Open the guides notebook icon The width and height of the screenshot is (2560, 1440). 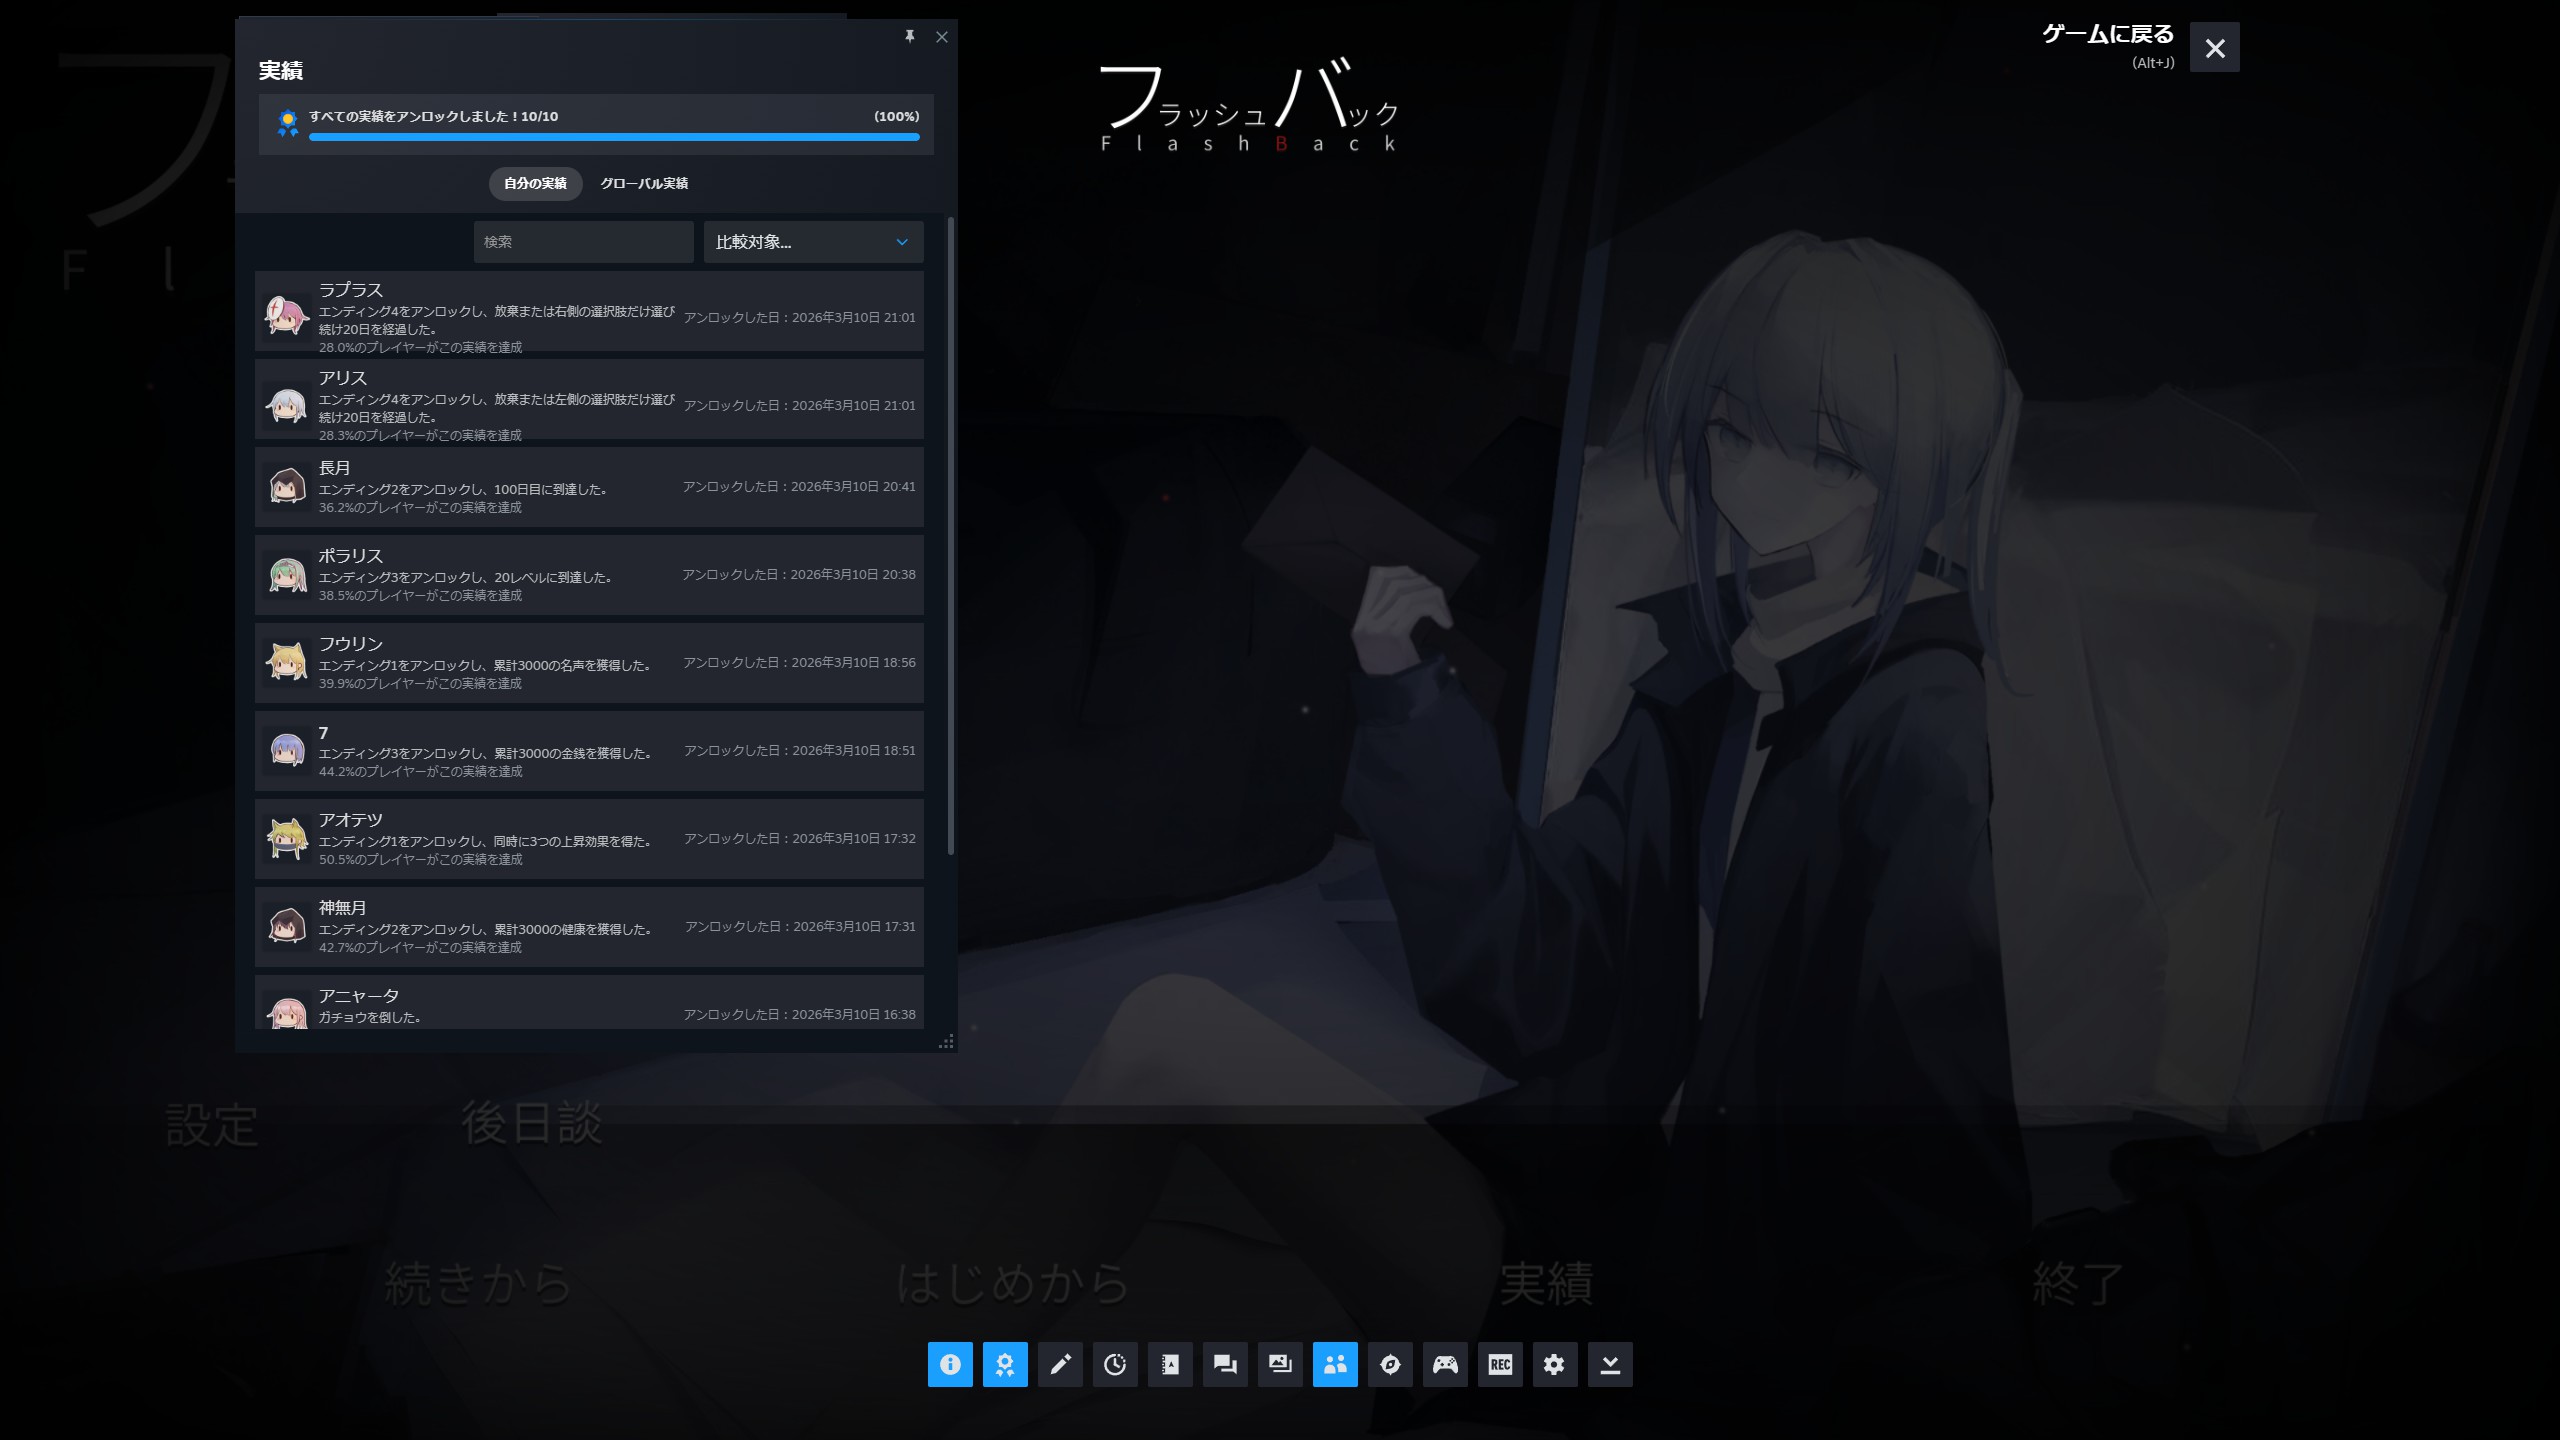point(1170,1364)
